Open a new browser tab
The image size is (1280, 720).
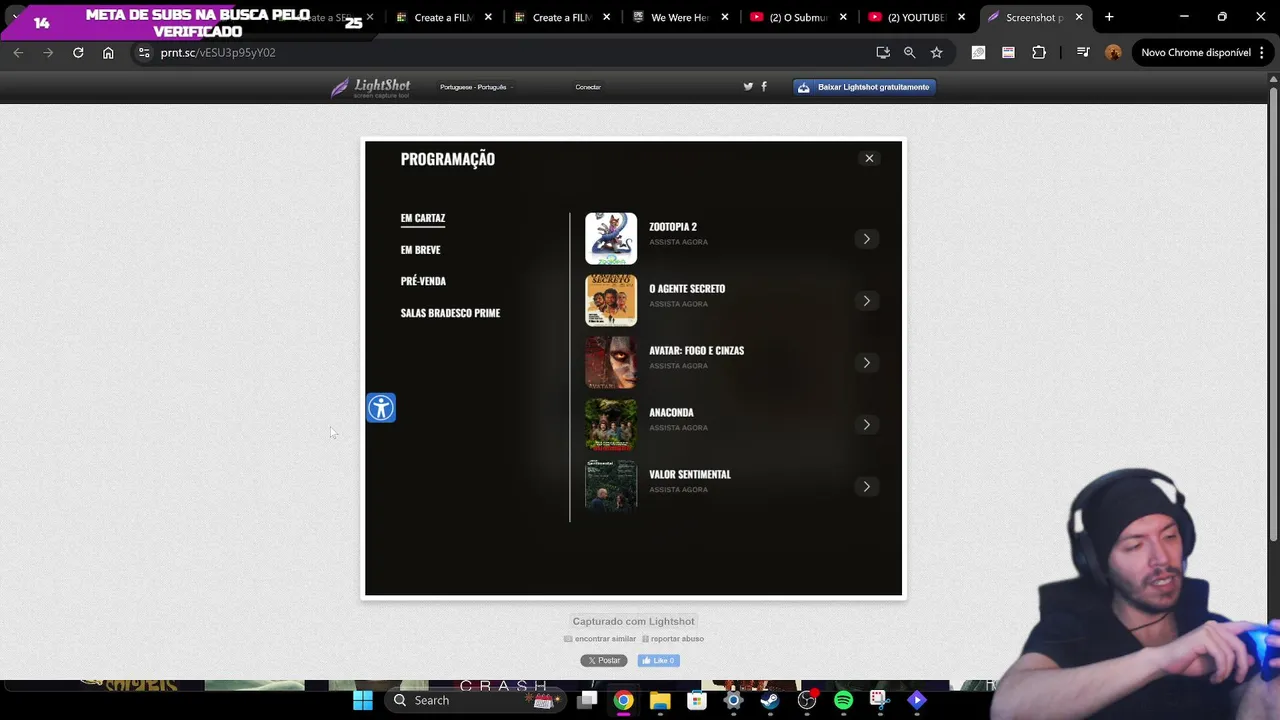point(1109,17)
